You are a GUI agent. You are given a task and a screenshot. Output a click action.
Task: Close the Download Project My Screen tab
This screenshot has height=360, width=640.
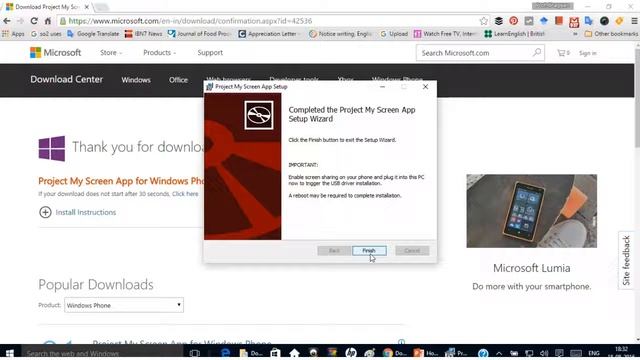pos(87,7)
